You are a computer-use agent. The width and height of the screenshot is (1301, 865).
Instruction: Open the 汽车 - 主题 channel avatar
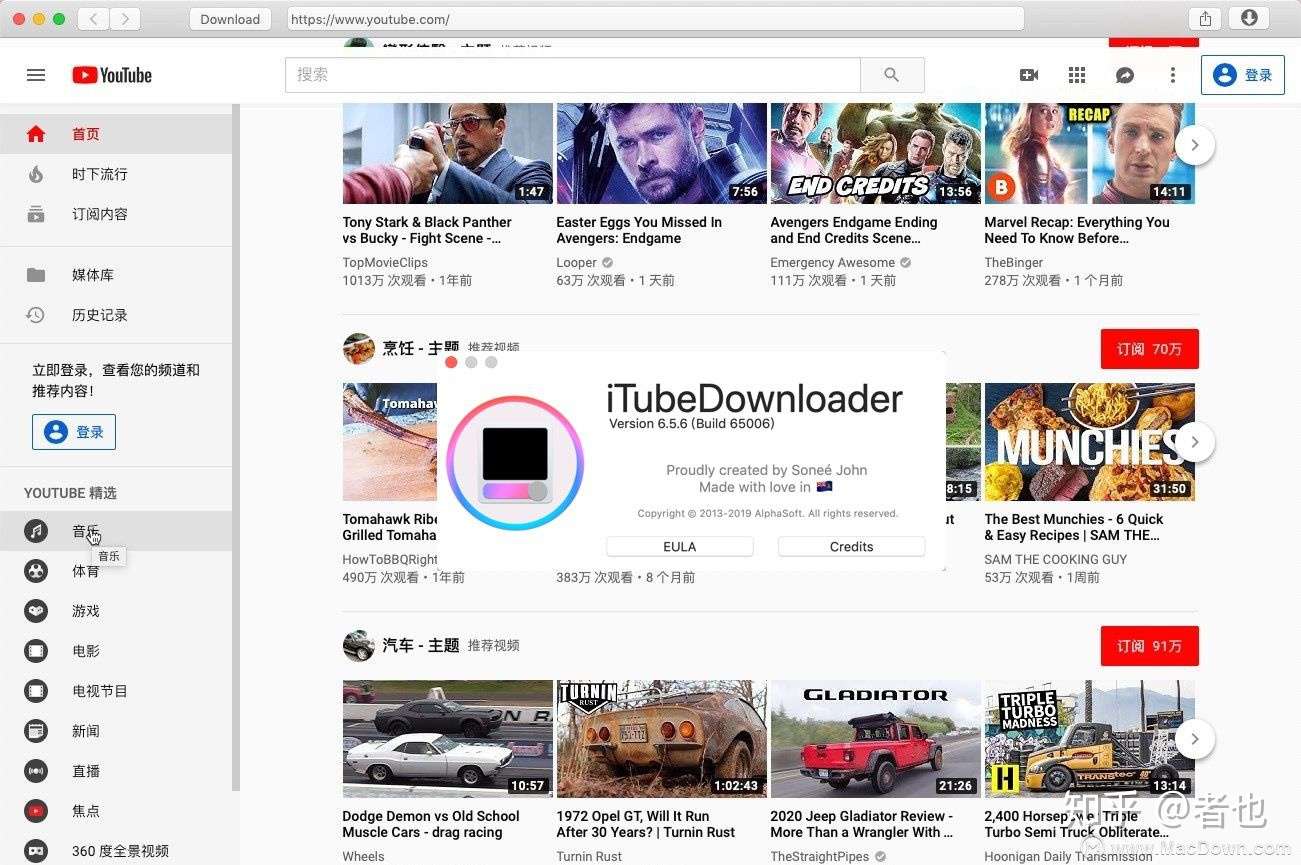point(359,646)
